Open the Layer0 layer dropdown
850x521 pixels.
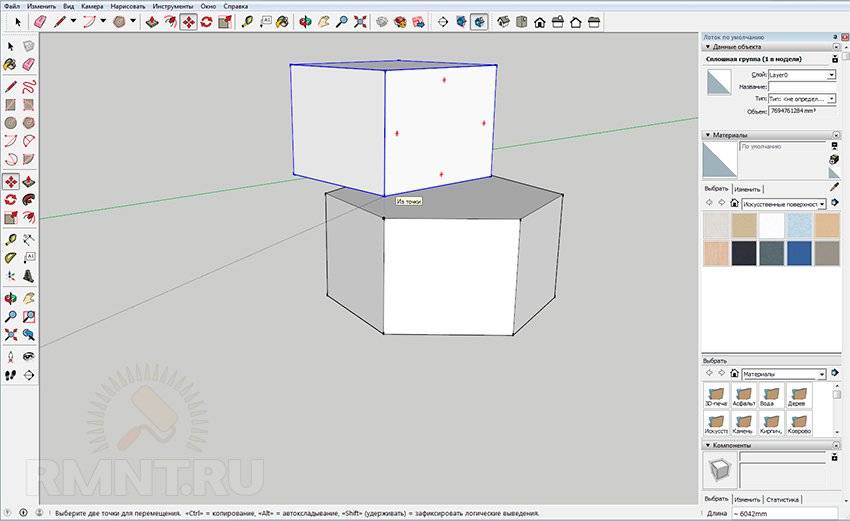coord(830,75)
